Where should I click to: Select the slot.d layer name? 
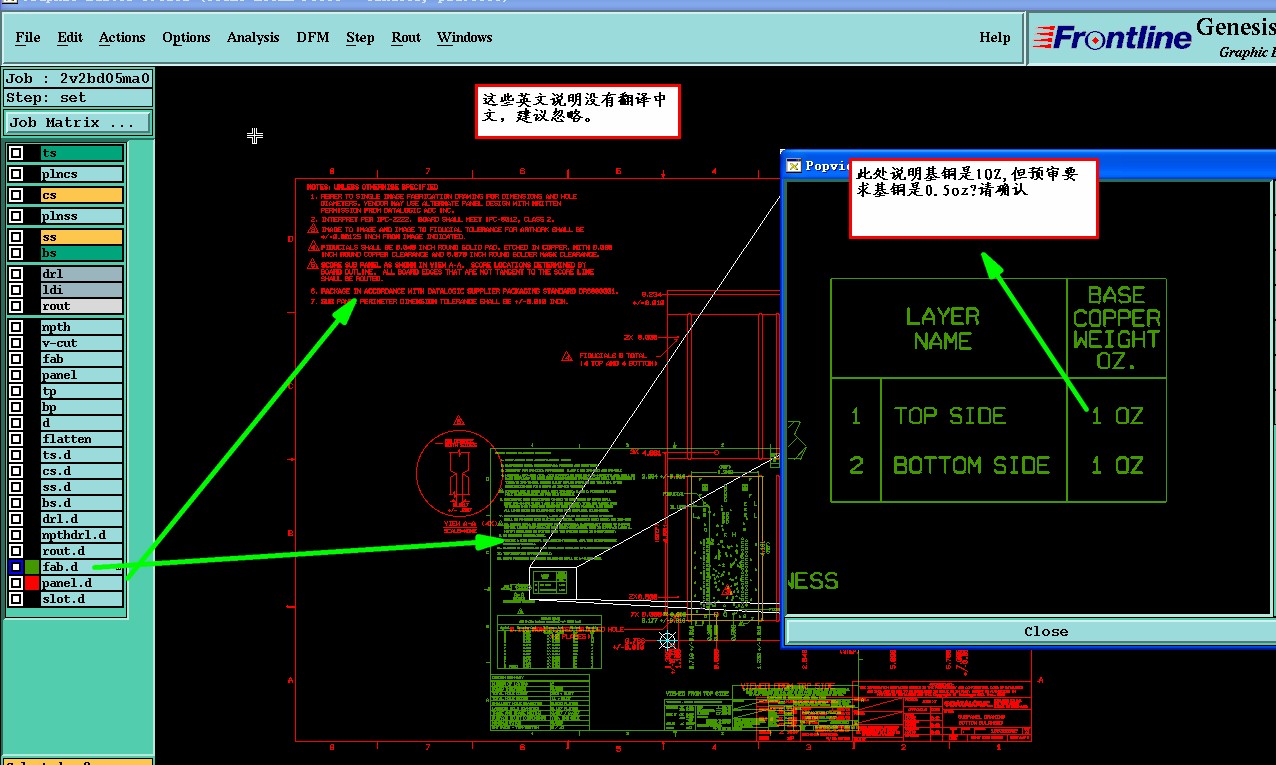pos(82,599)
